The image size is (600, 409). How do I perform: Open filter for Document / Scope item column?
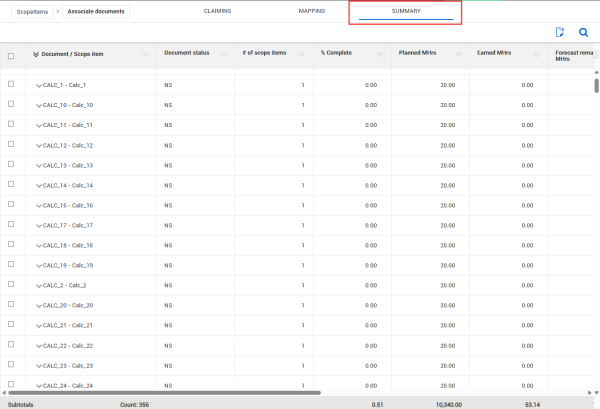145,55
